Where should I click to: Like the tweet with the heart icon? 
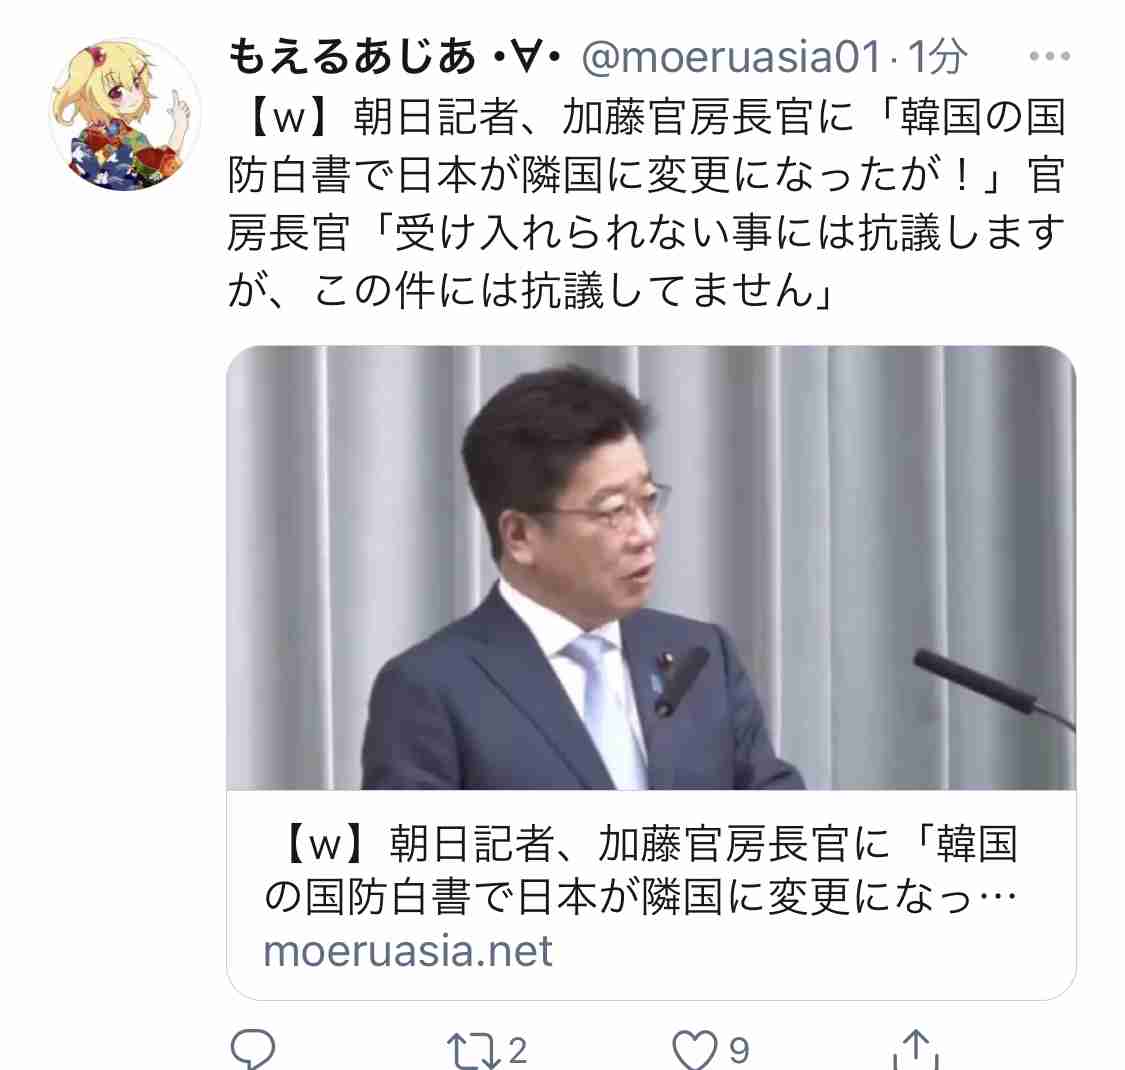click(695, 1050)
